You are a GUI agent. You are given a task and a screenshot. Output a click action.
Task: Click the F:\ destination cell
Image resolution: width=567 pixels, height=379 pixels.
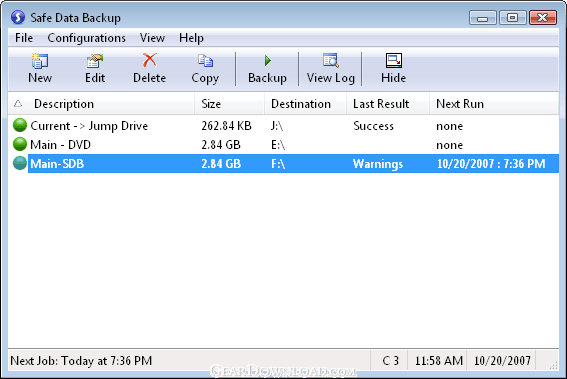point(278,164)
